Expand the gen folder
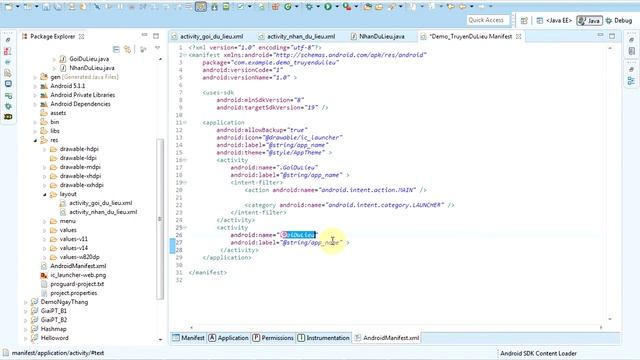640x360 pixels. point(35,77)
